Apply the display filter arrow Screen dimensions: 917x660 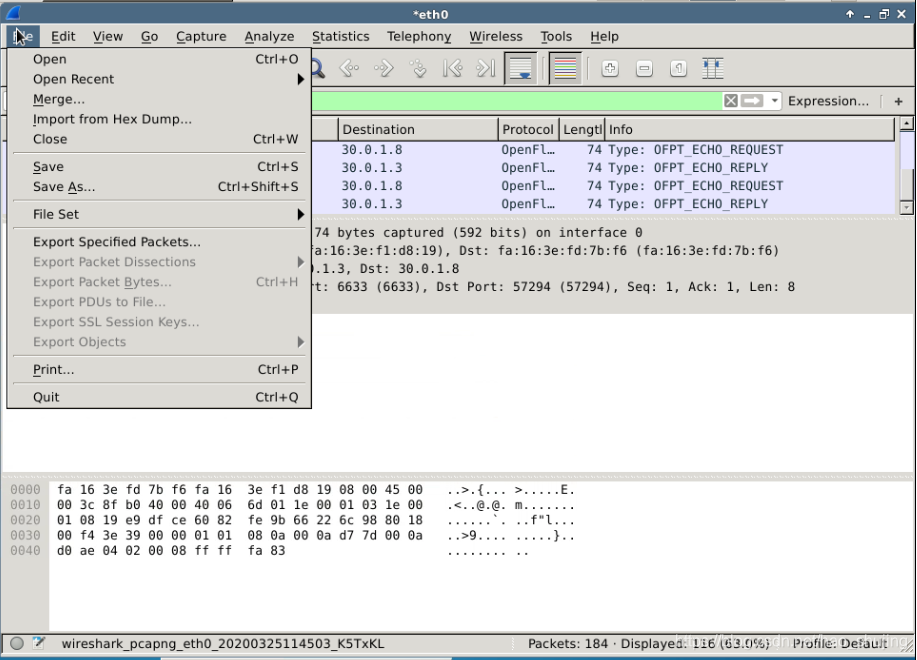tap(752, 101)
